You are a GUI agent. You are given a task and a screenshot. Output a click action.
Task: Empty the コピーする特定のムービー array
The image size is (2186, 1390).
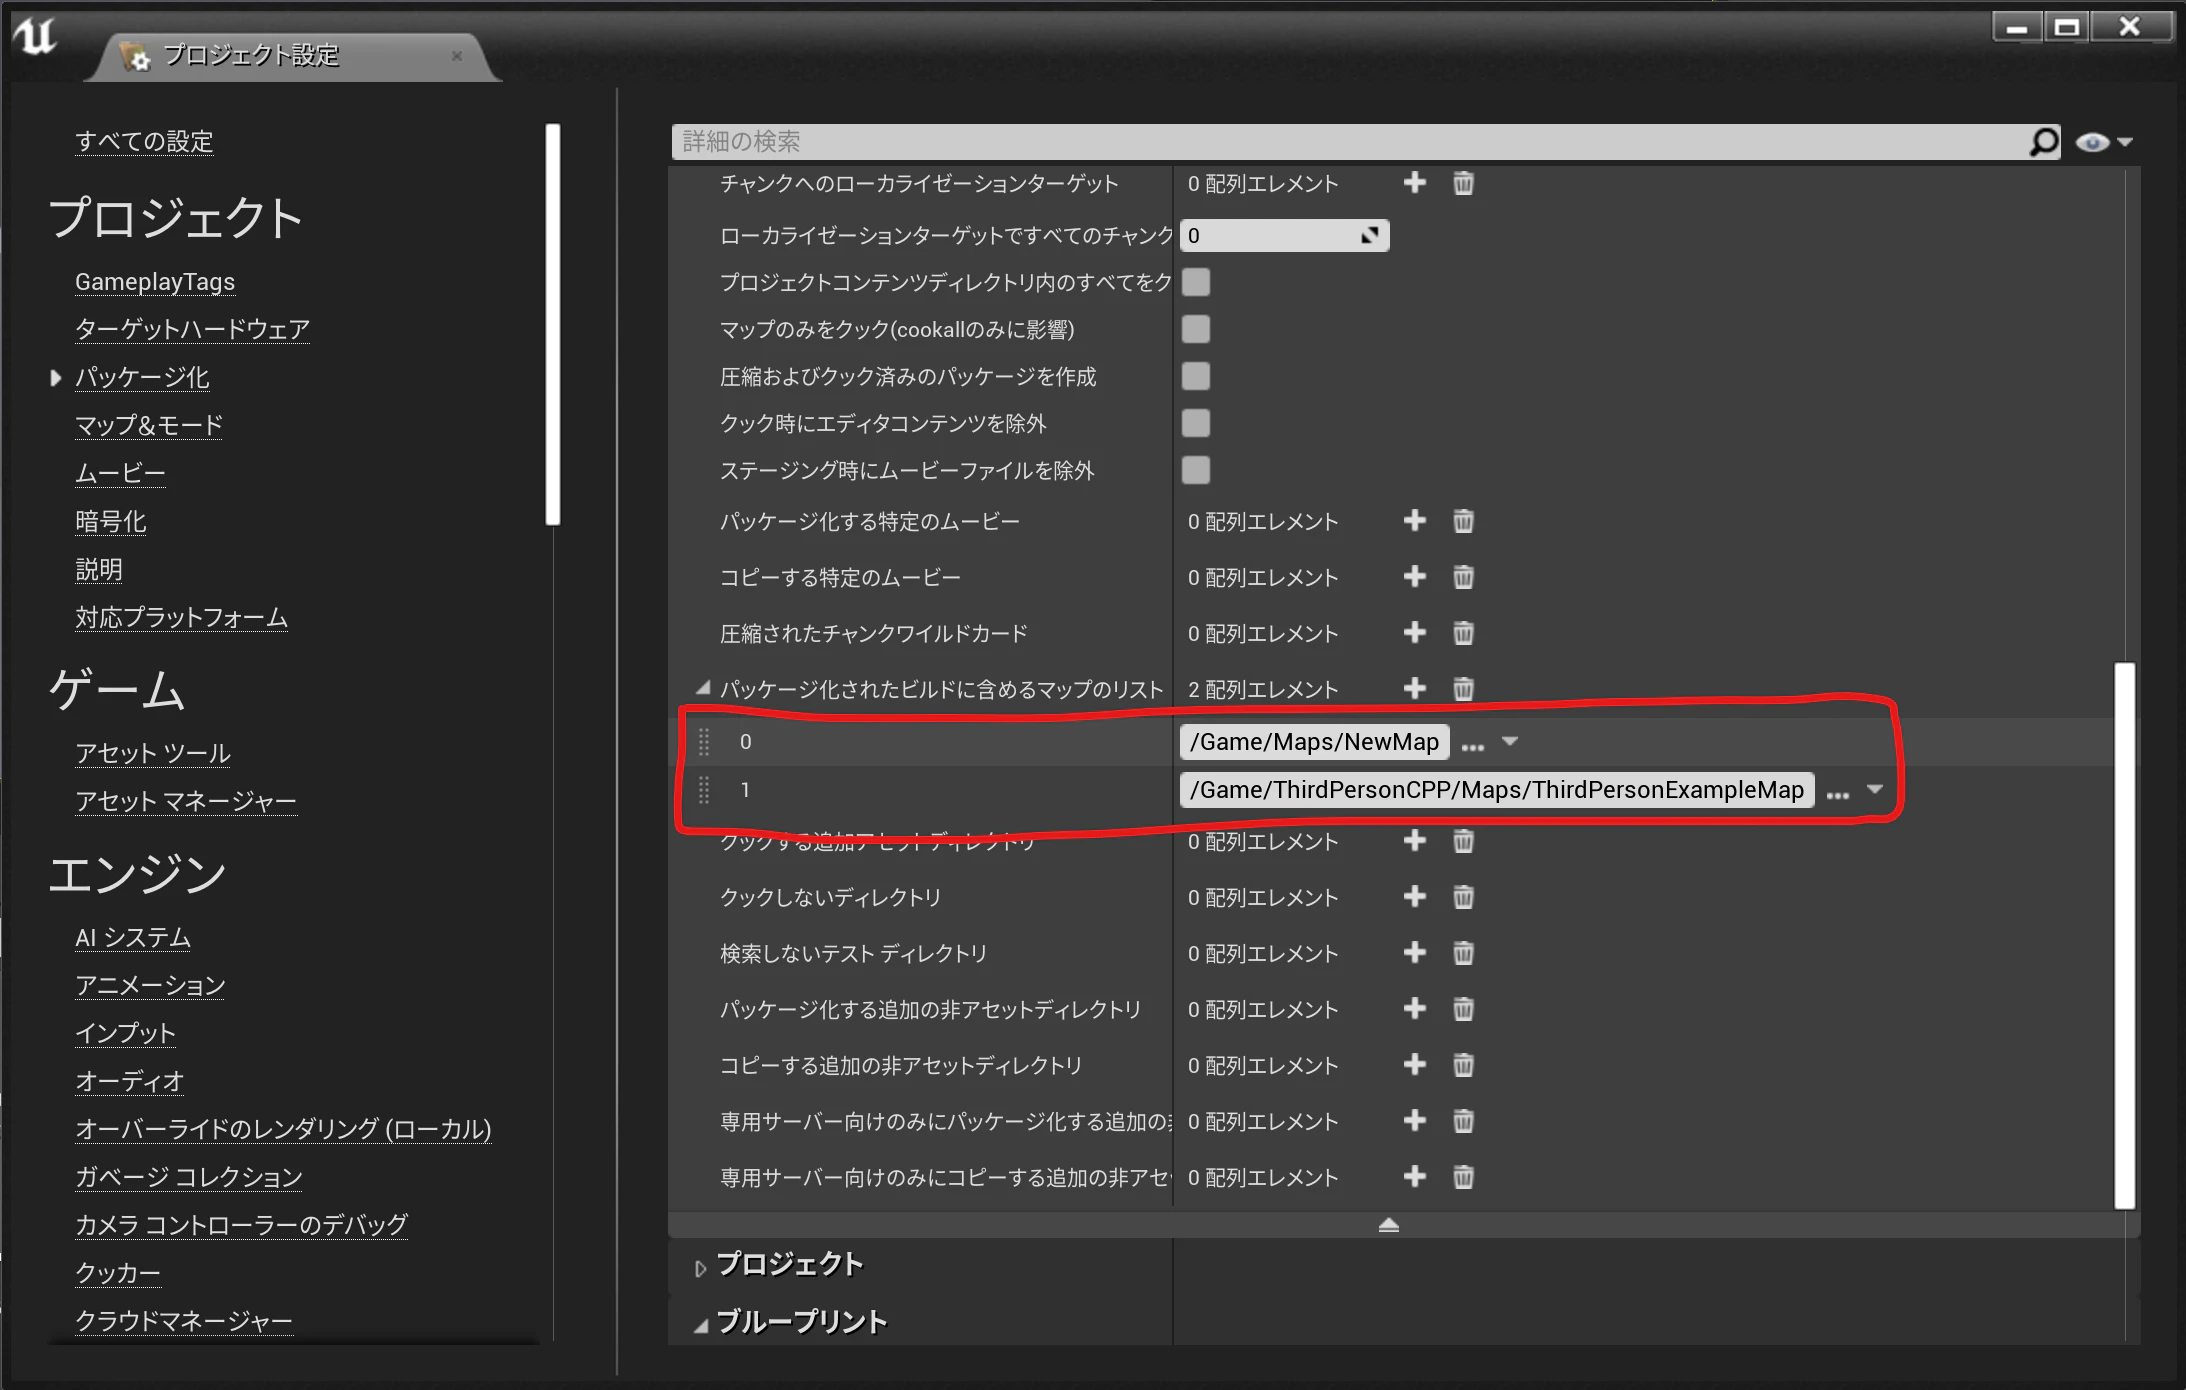(1463, 577)
